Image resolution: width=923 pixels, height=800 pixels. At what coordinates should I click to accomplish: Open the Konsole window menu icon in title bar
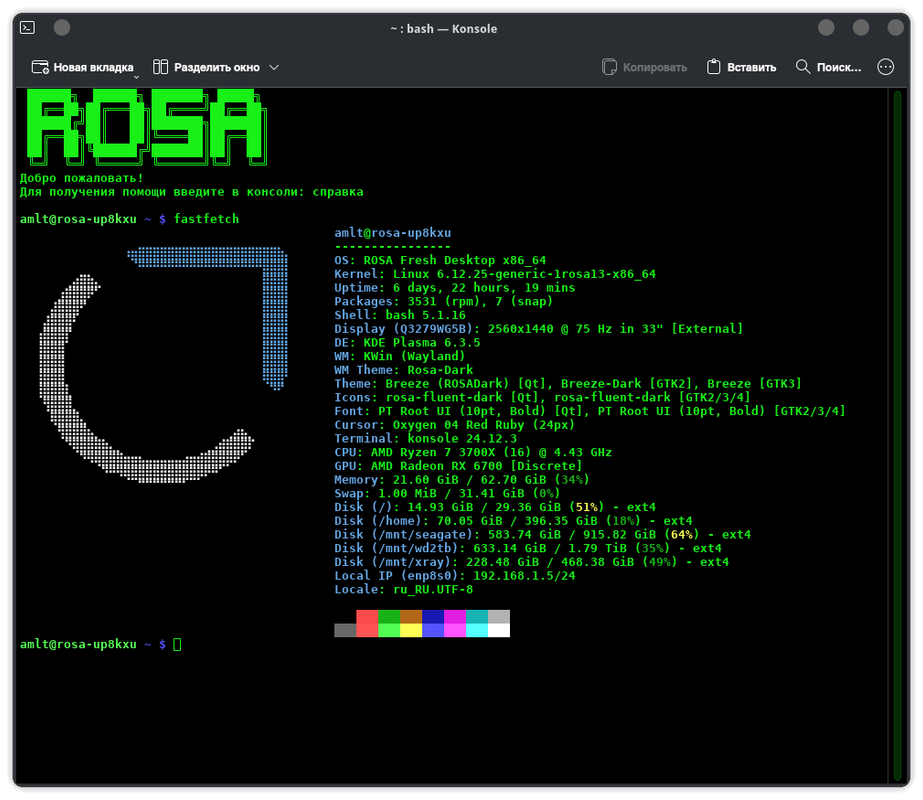click(x=27, y=28)
